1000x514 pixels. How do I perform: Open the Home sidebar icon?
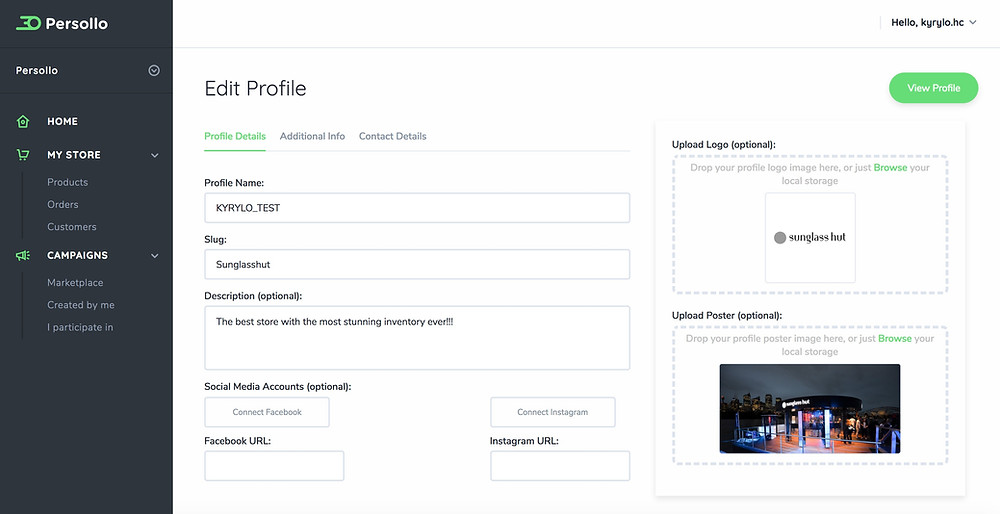pyautogui.click(x=23, y=121)
